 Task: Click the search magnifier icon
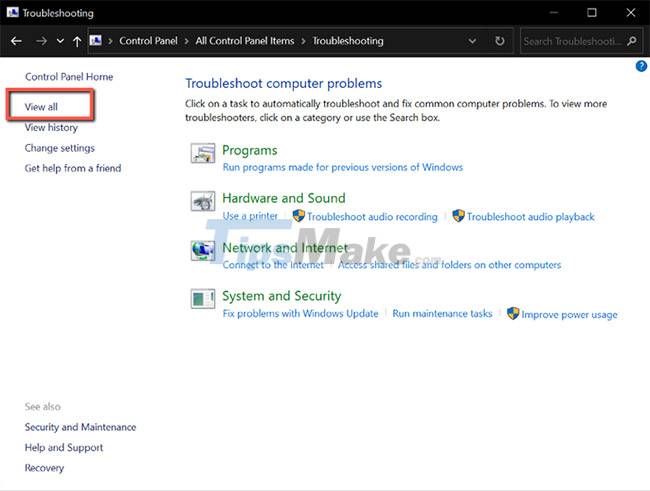632,41
